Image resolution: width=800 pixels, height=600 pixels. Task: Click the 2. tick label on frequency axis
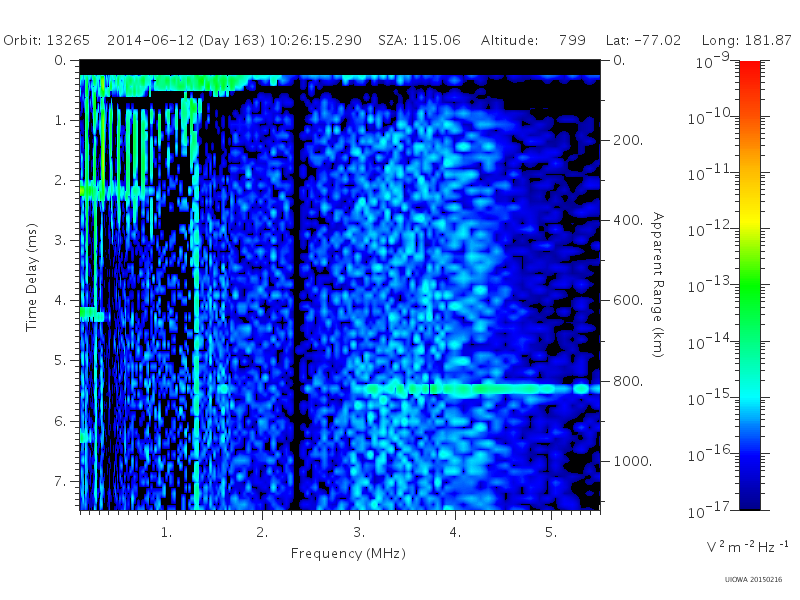tap(262, 533)
